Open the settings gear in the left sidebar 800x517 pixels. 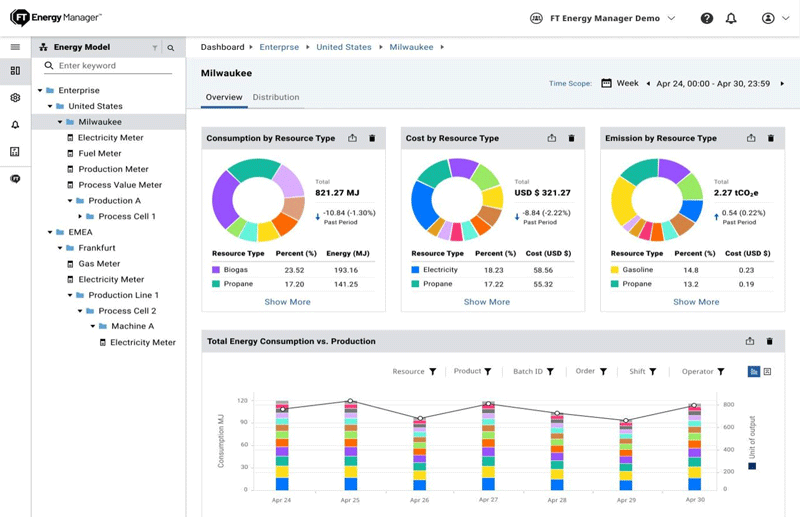pyautogui.click(x=15, y=98)
